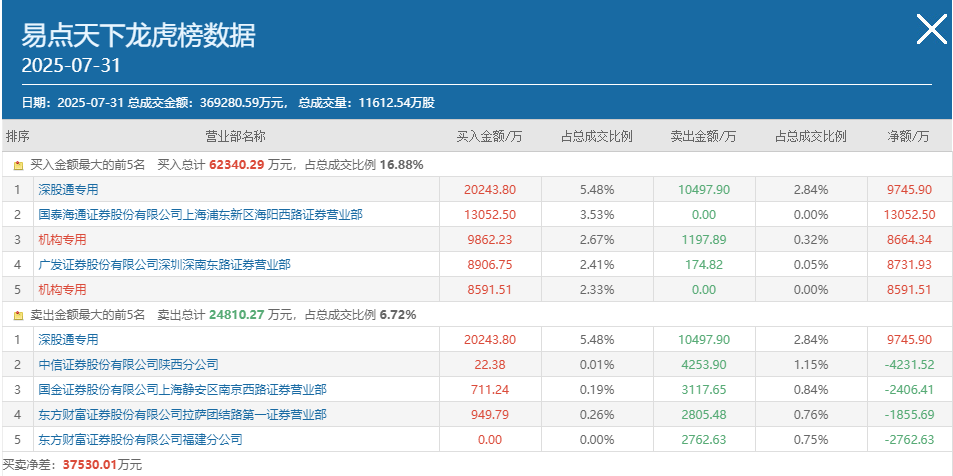
Task: Close the 龙虎榜数据 dialog with the X
Action: (932, 29)
